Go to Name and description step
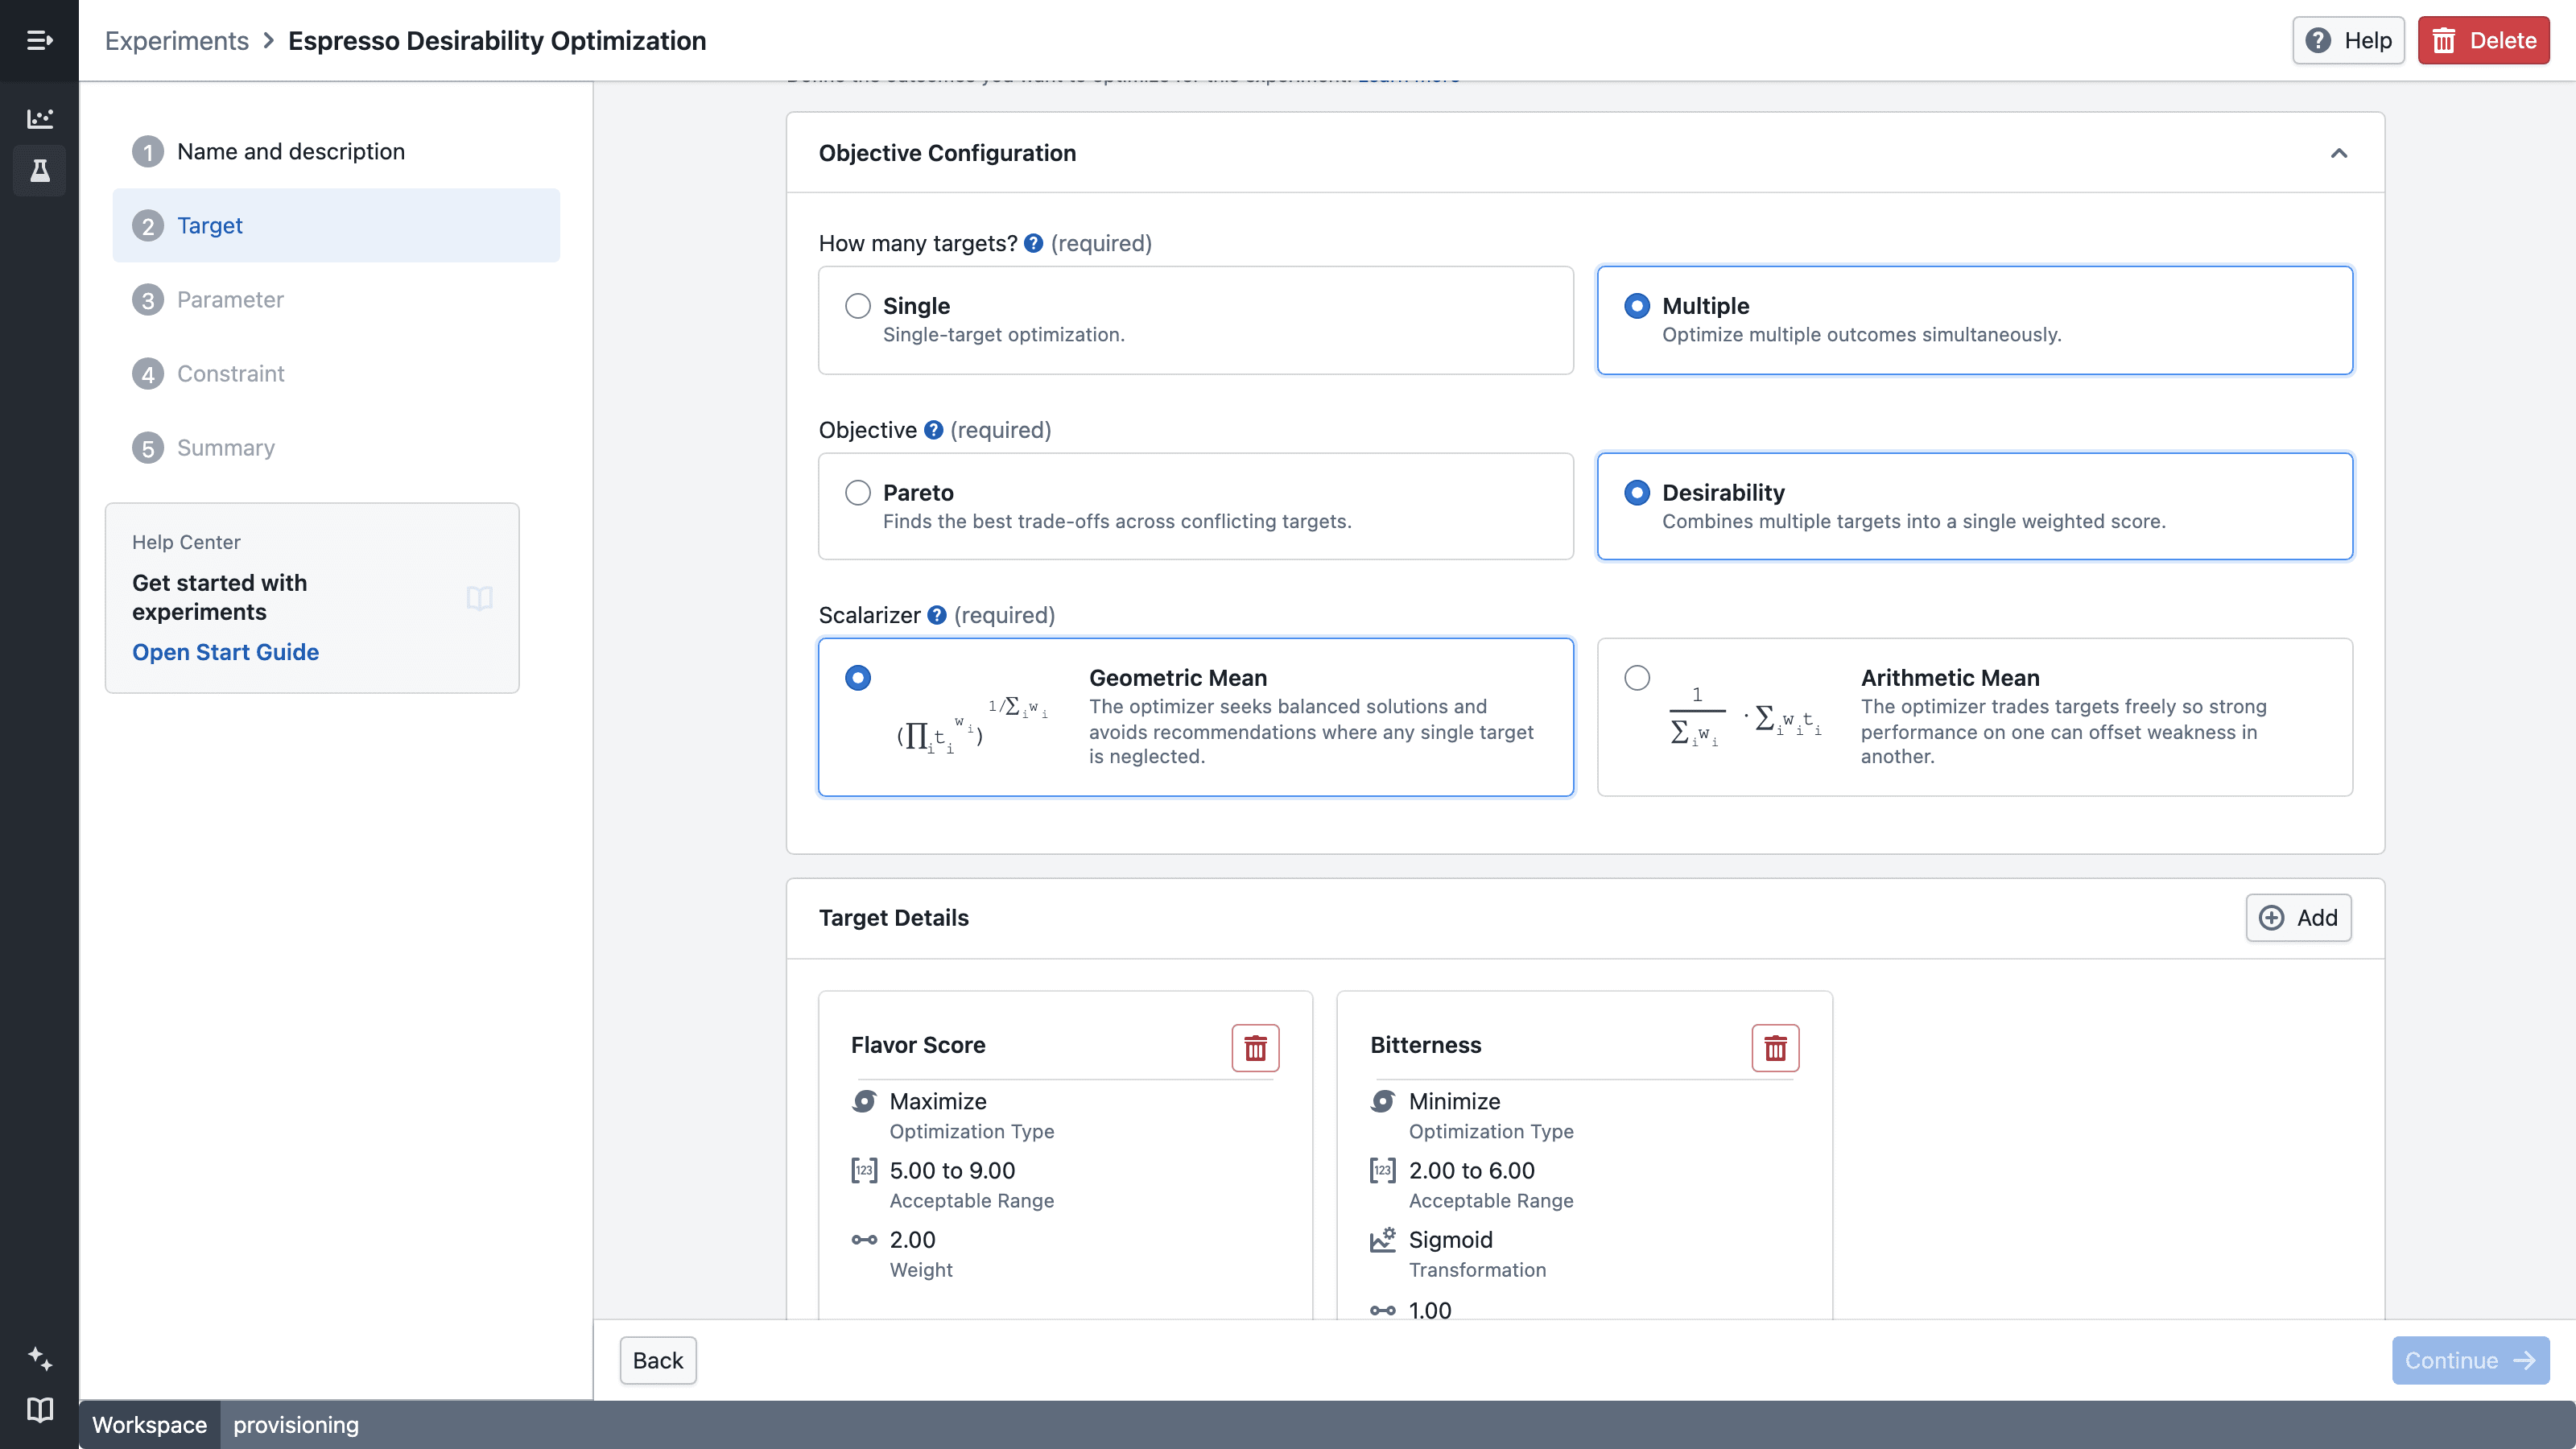Screen dimensions: 2576x1449 click(x=336, y=151)
